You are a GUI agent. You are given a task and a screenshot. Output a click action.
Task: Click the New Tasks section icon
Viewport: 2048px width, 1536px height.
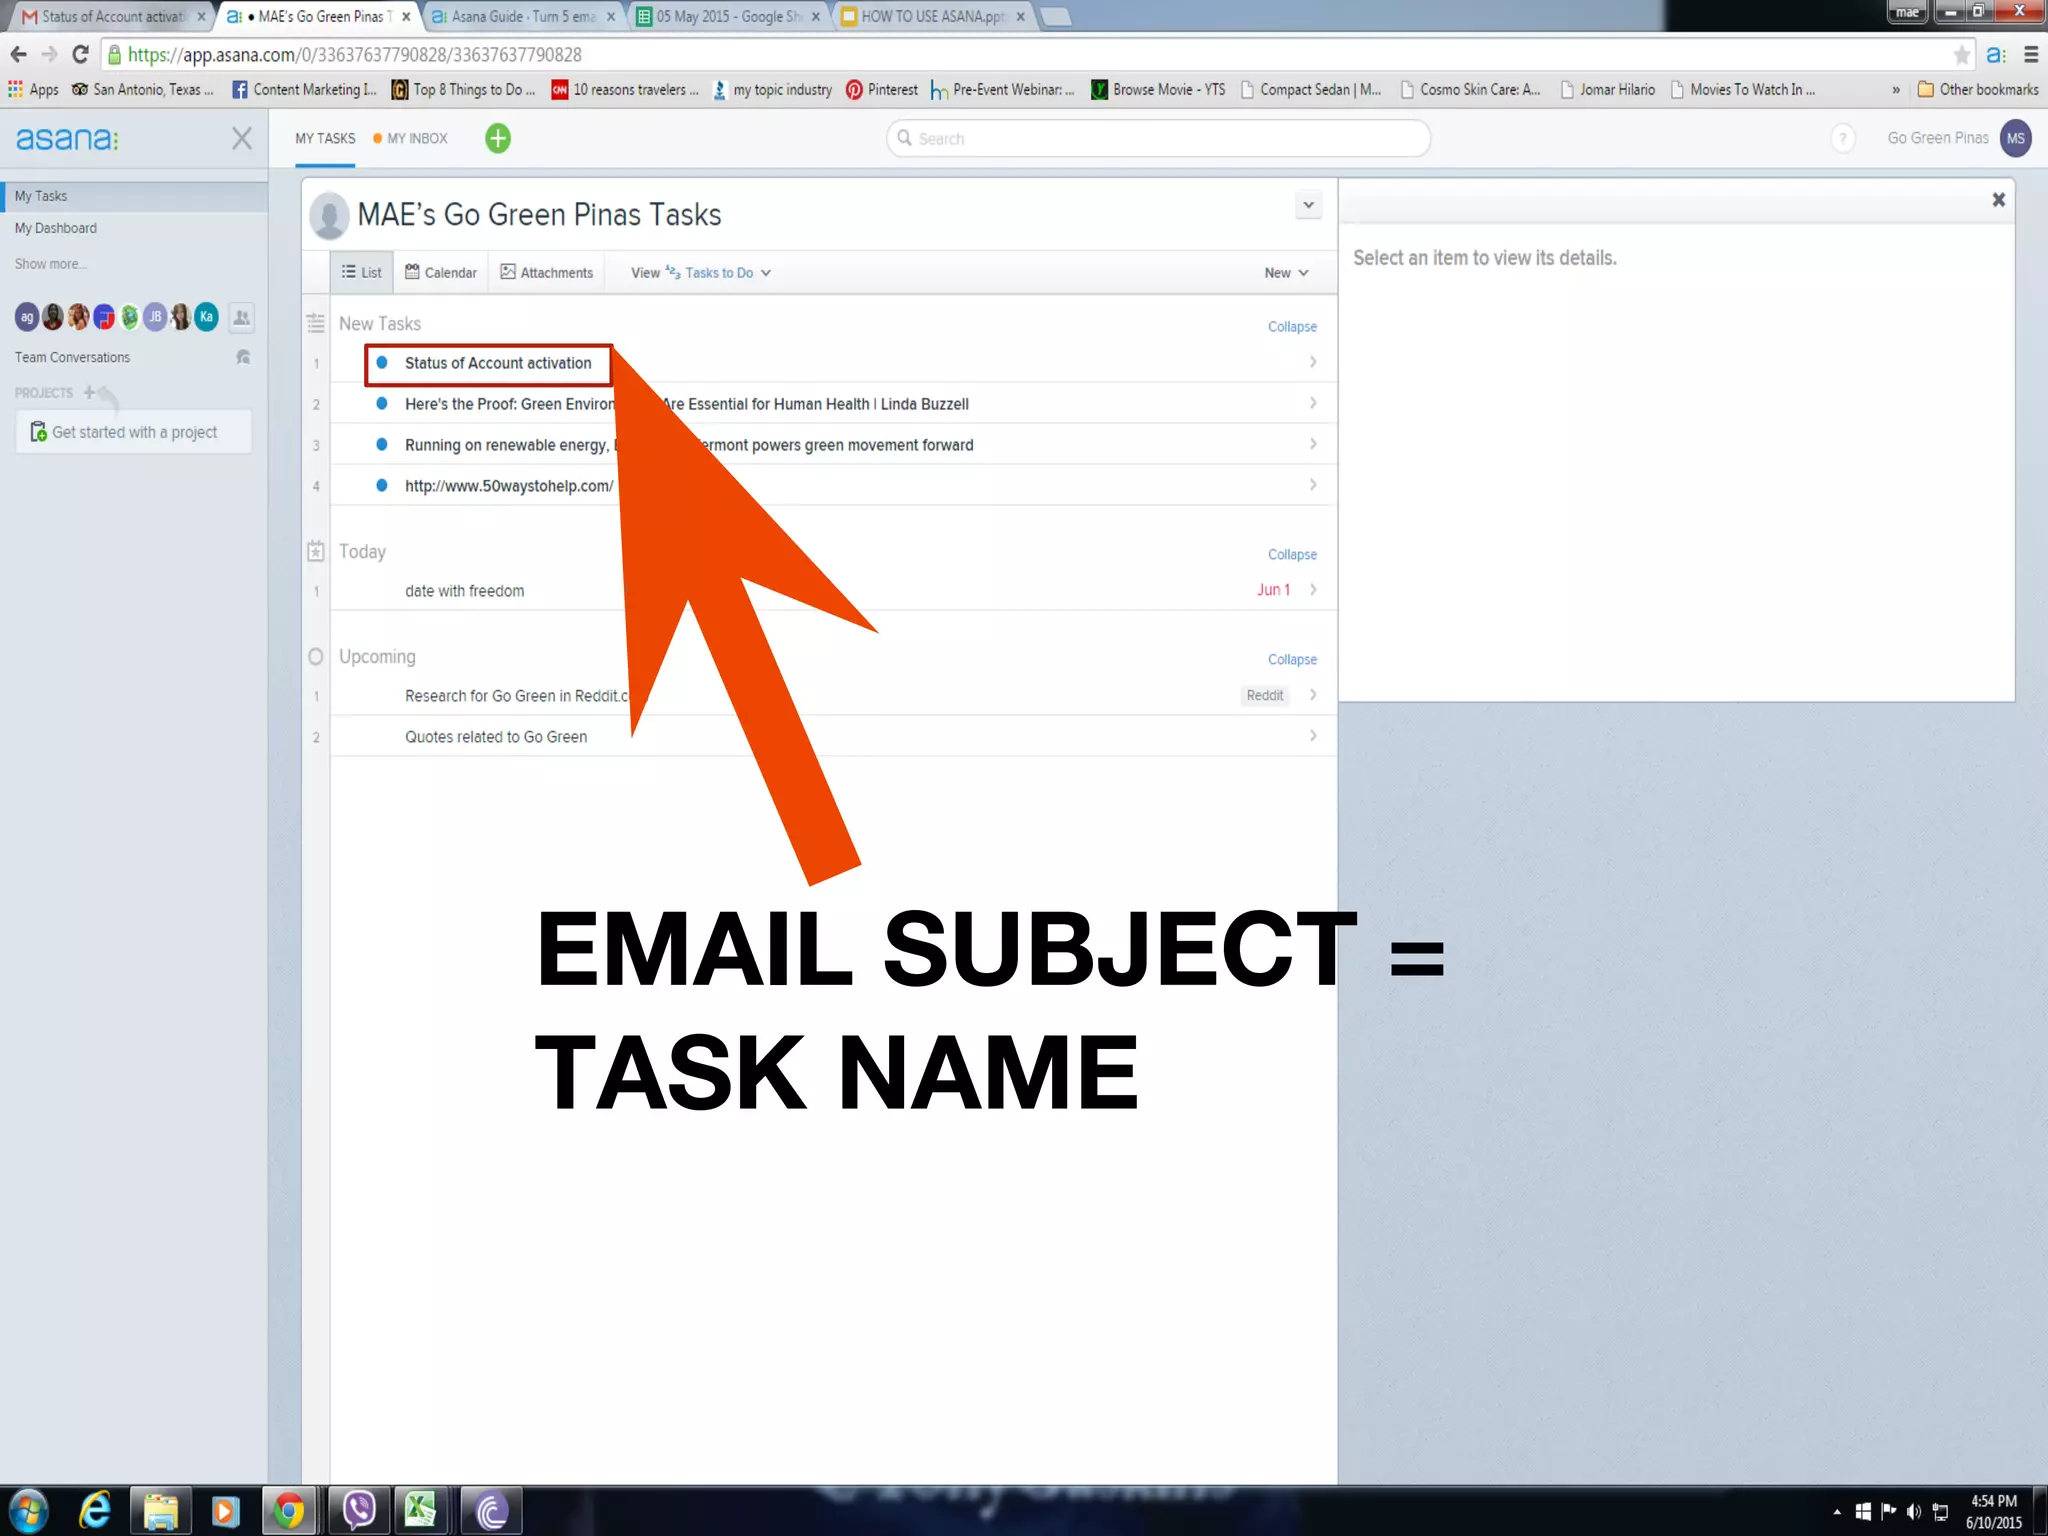[316, 323]
